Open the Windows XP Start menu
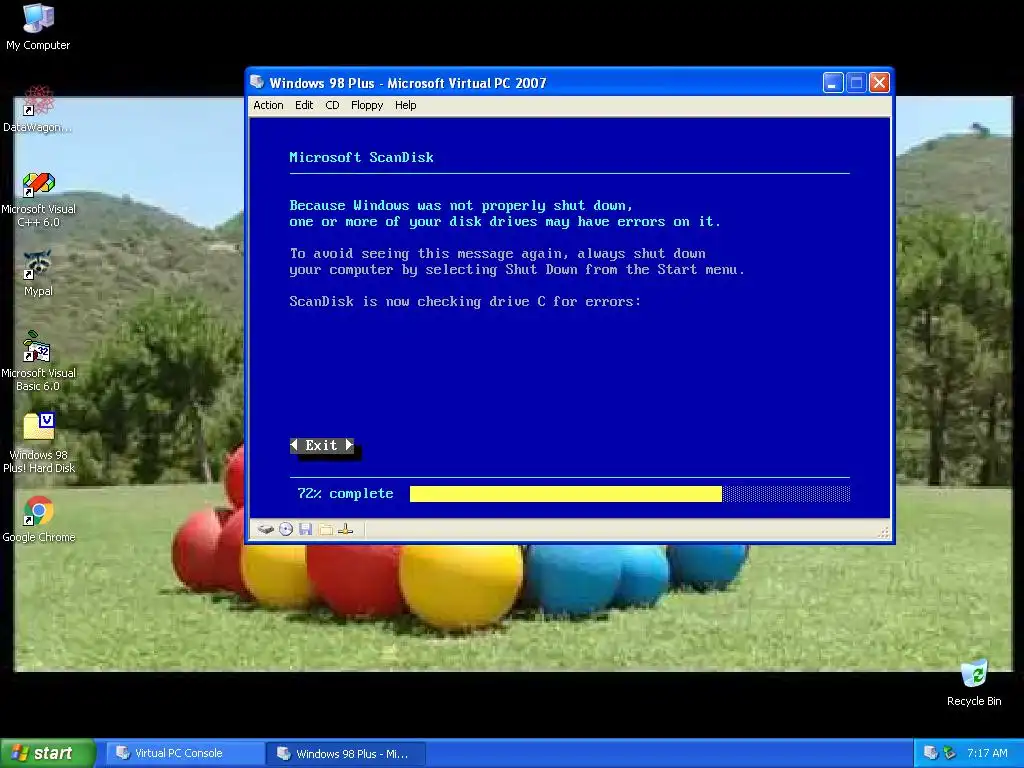 point(47,753)
